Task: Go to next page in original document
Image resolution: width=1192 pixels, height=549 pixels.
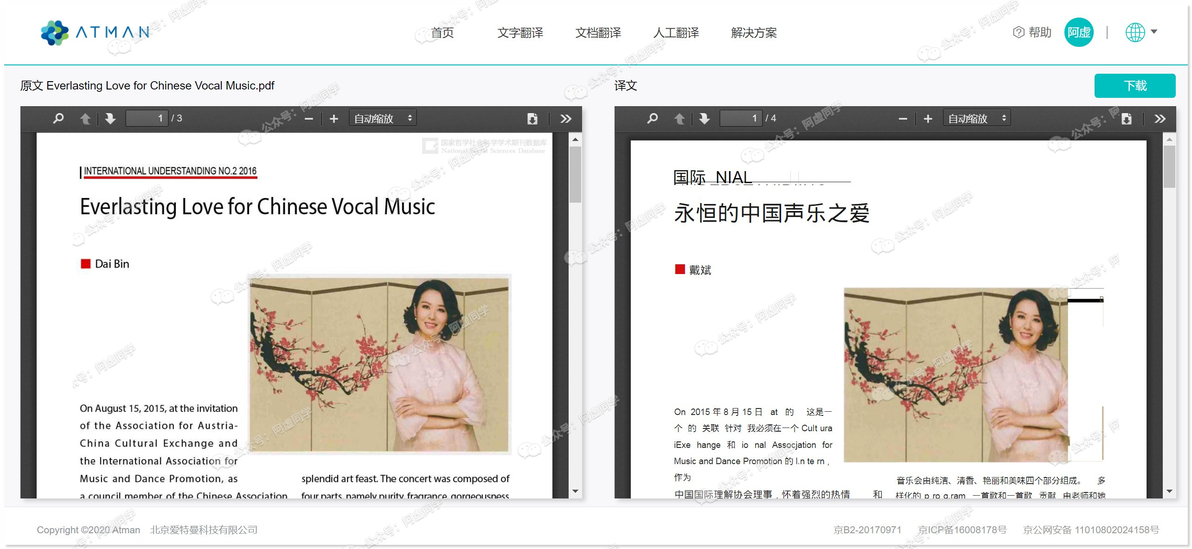Action: [110, 119]
